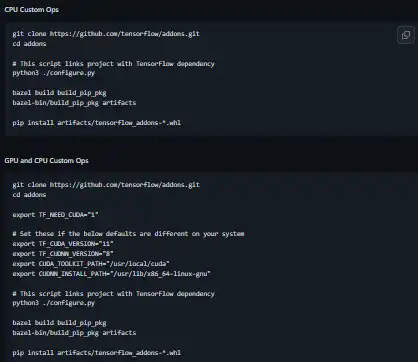Click the TensorFlow dependency comment in the GPU block
Viewport: 418px width, 362px height.
113,294
